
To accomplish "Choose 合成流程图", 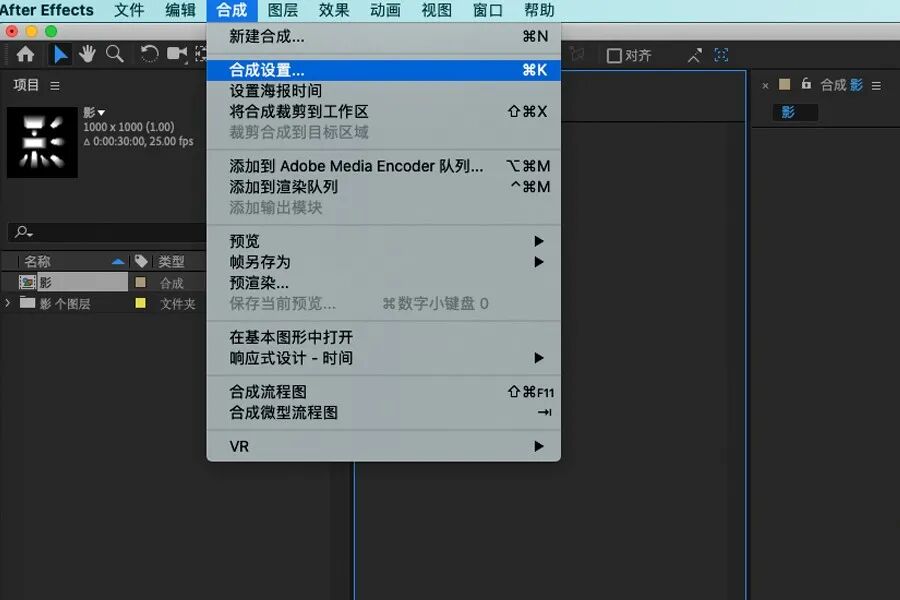I will coord(383,392).
